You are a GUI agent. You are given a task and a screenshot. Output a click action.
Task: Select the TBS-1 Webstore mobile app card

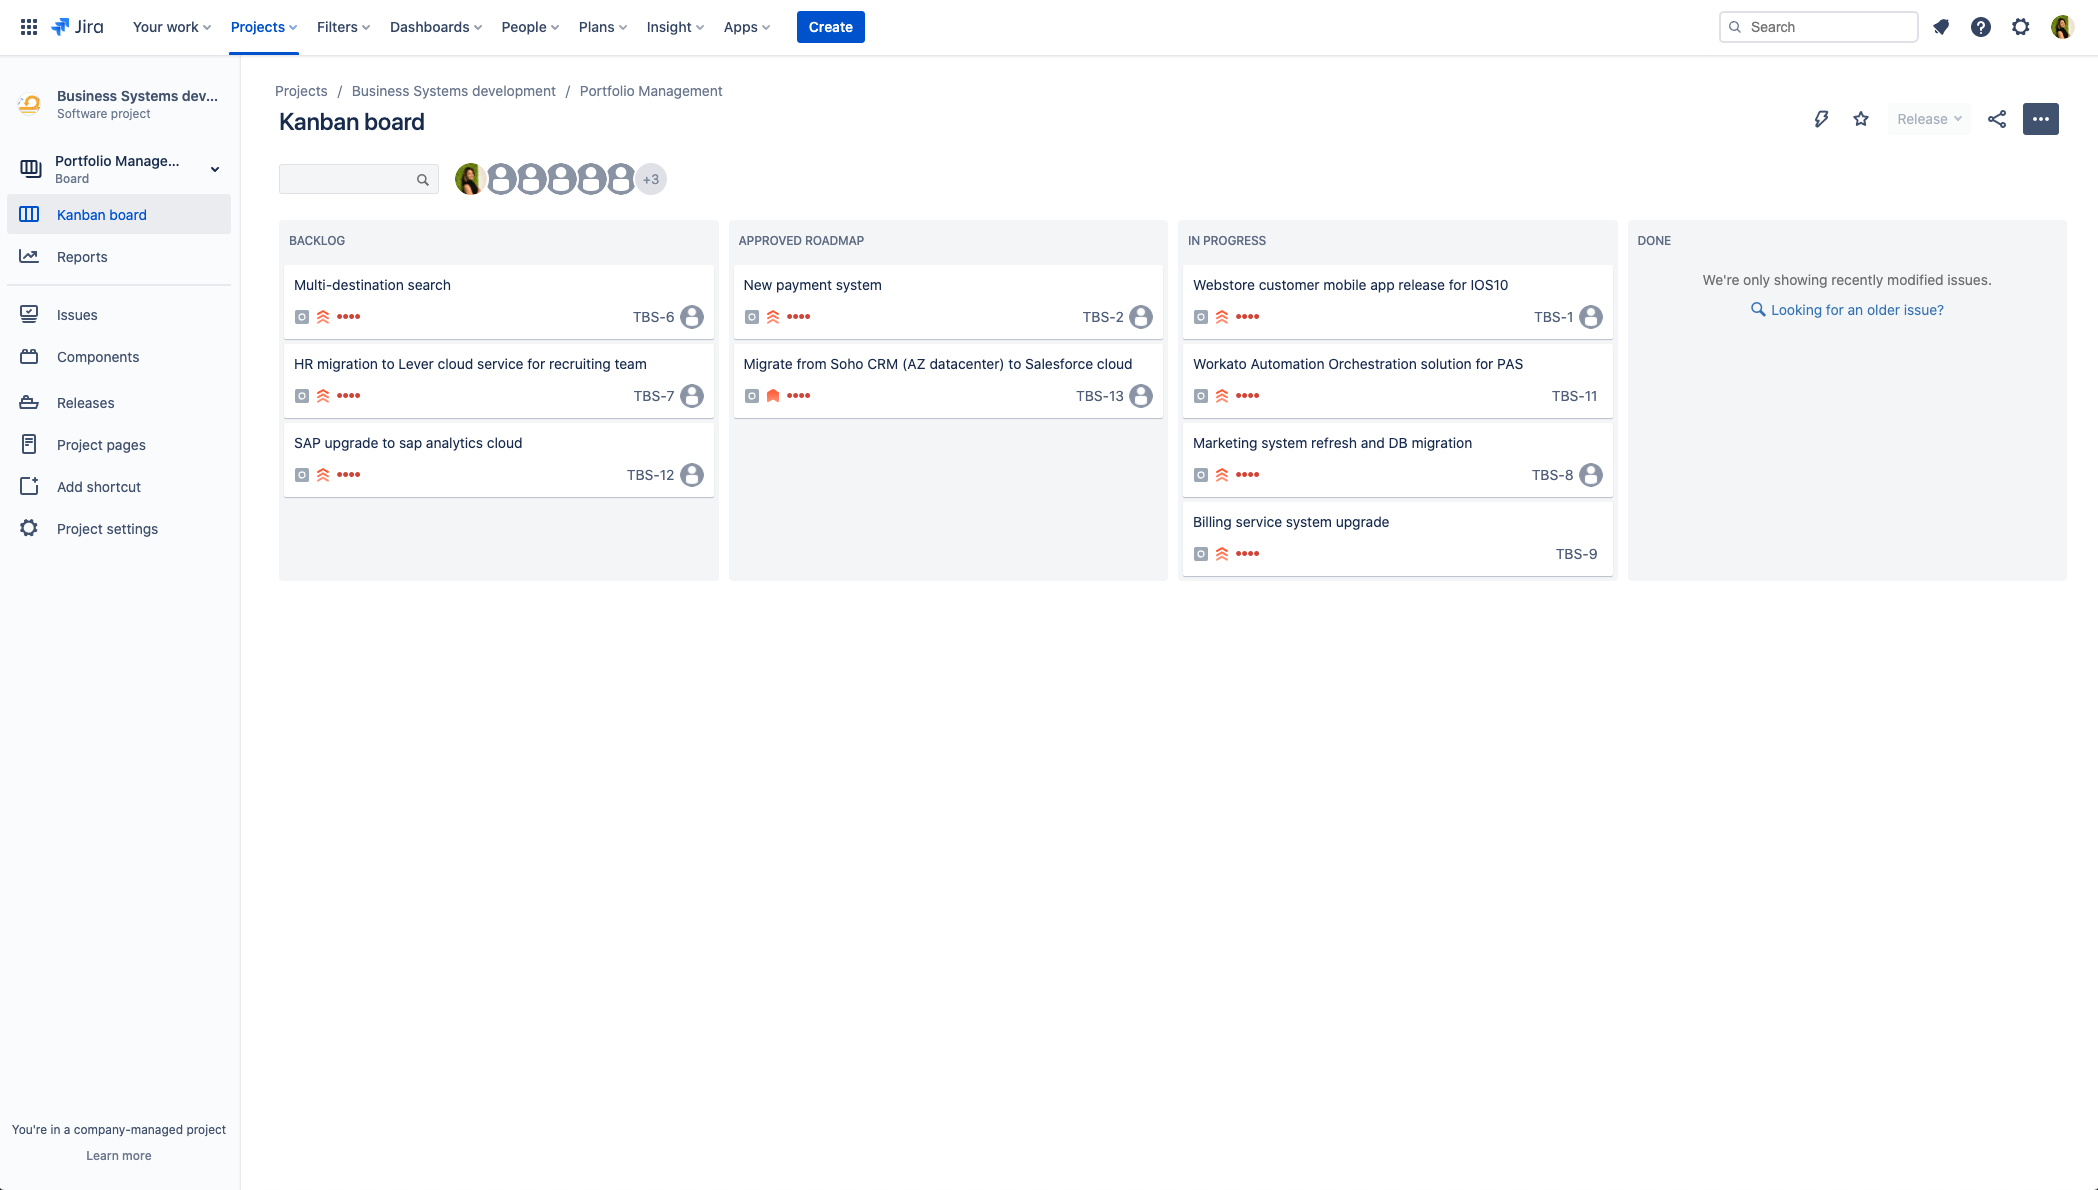point(1395,301)
